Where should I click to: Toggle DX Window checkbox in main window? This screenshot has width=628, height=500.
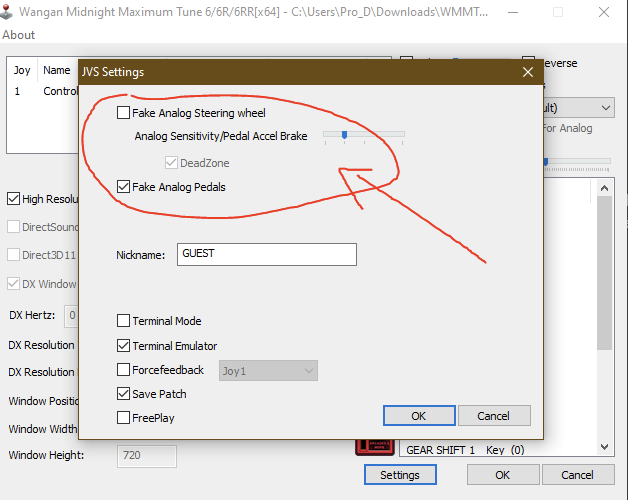(x=14, y=284)
